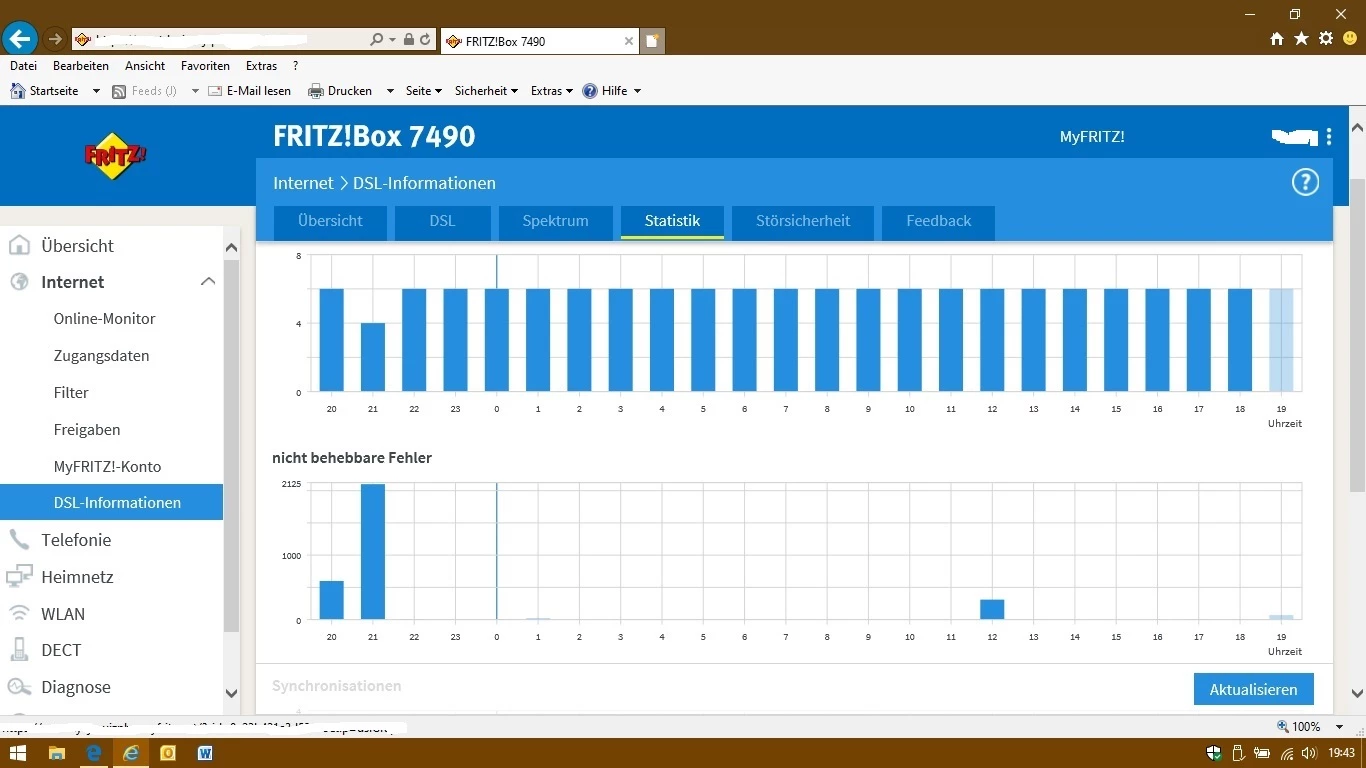Select the Statistik tab

[672, 222]
